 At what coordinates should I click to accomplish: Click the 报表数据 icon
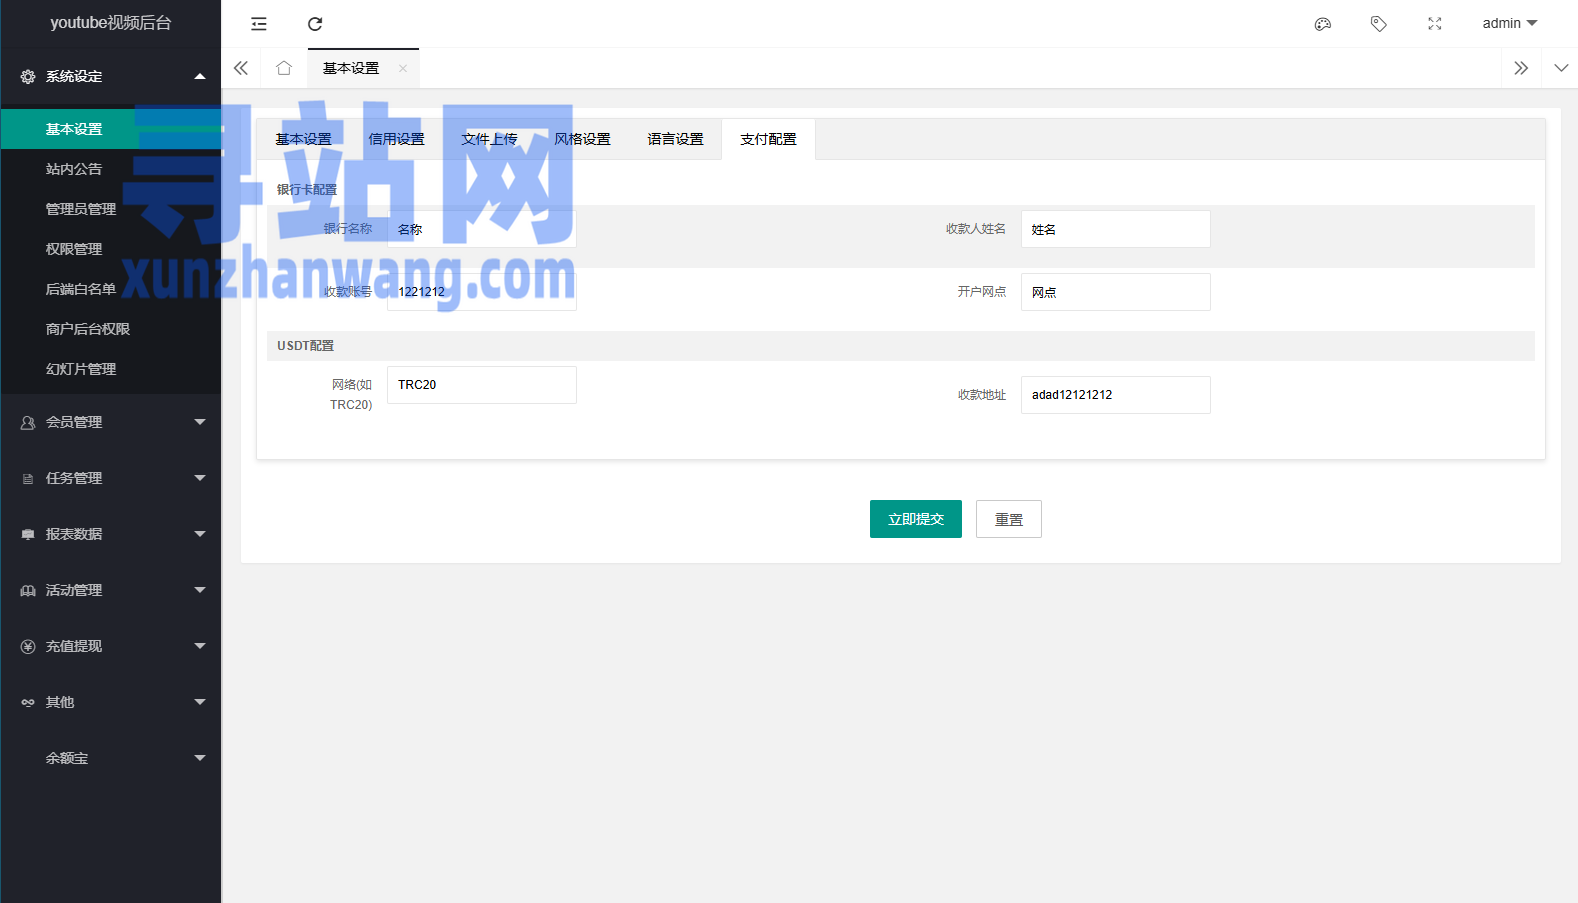click(28, 534)
